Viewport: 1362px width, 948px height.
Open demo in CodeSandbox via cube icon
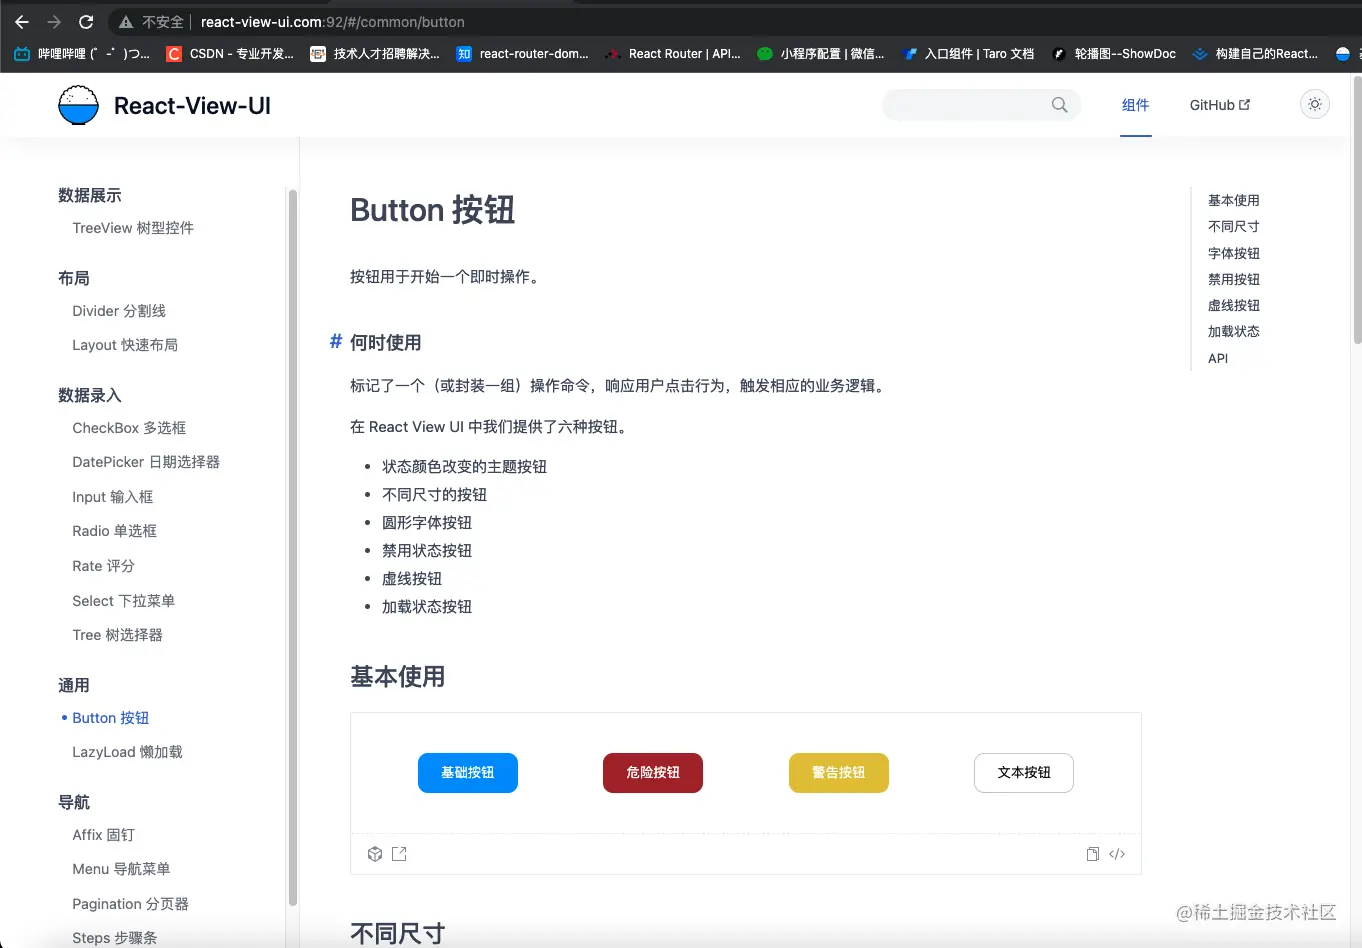(375, 854)
